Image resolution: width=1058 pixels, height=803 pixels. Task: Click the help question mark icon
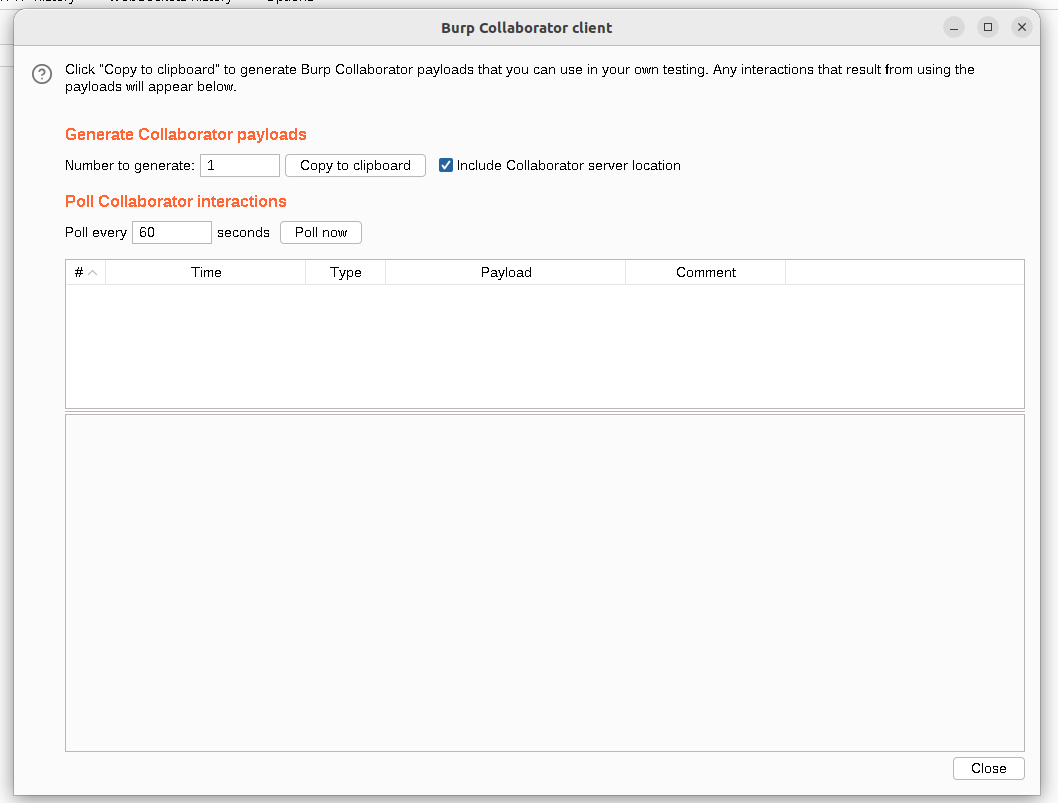click(42, 74)
